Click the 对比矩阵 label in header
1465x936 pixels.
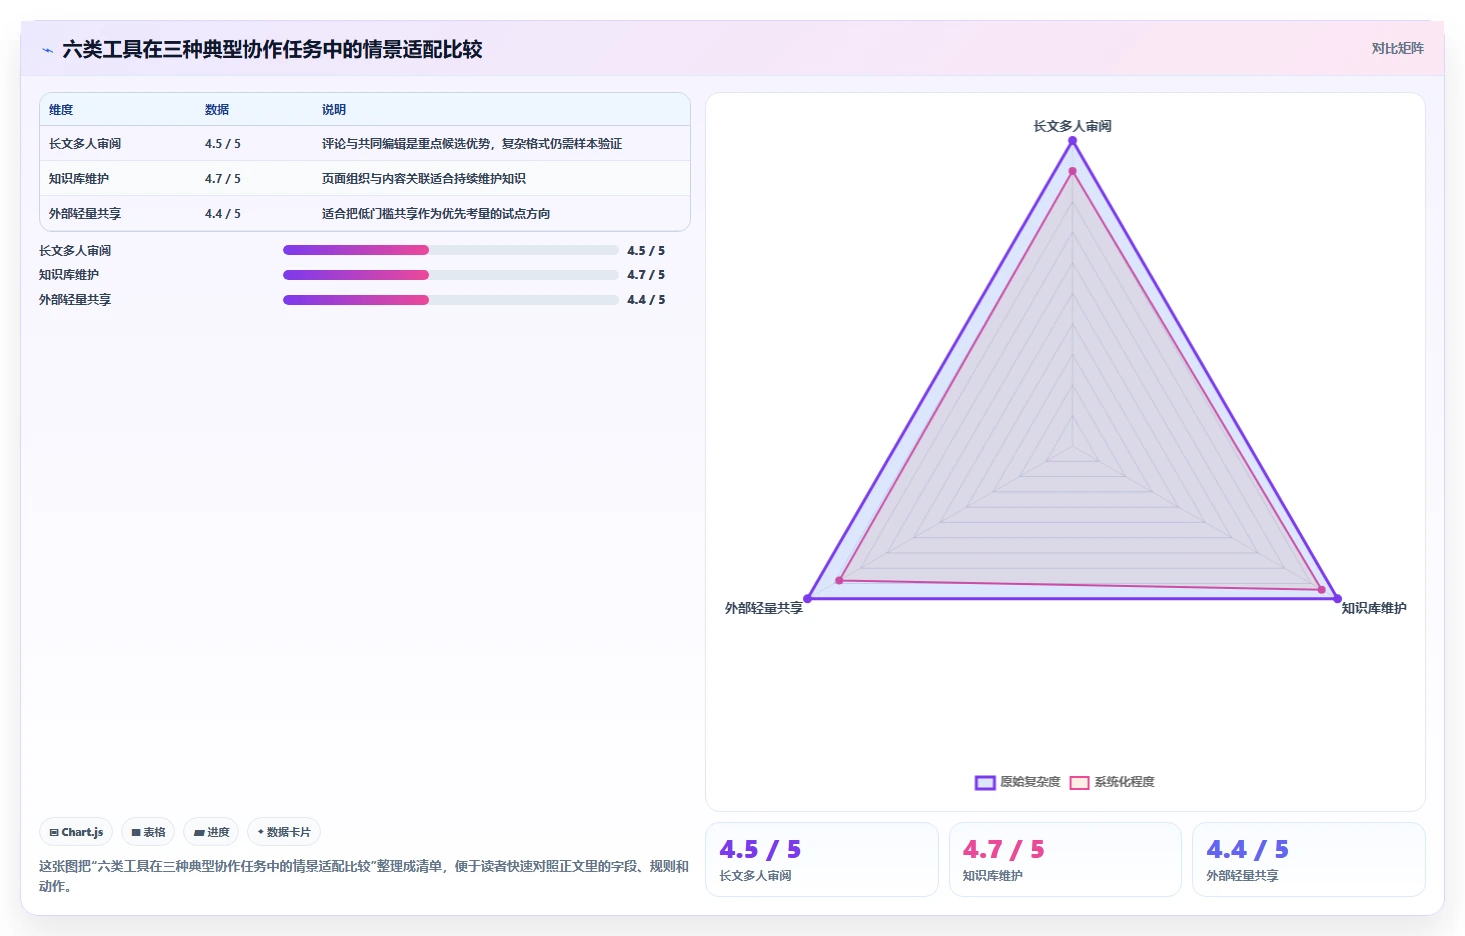click(x=1397, y=48)
